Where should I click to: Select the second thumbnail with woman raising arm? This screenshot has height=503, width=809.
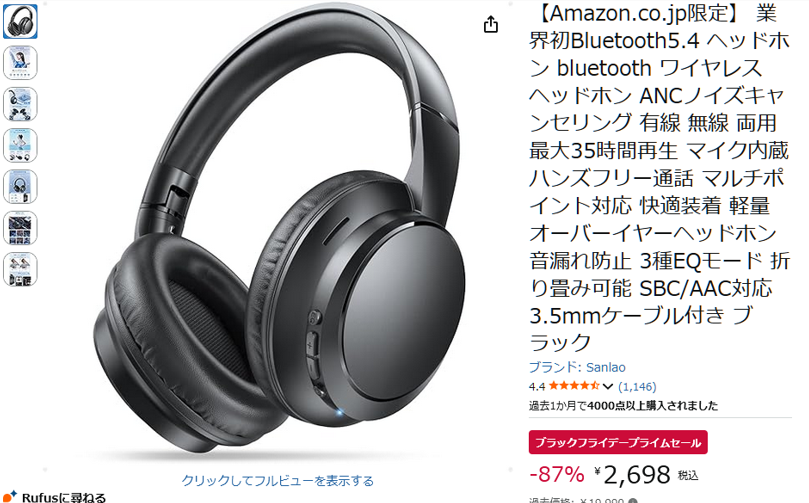tap(20, 63)
